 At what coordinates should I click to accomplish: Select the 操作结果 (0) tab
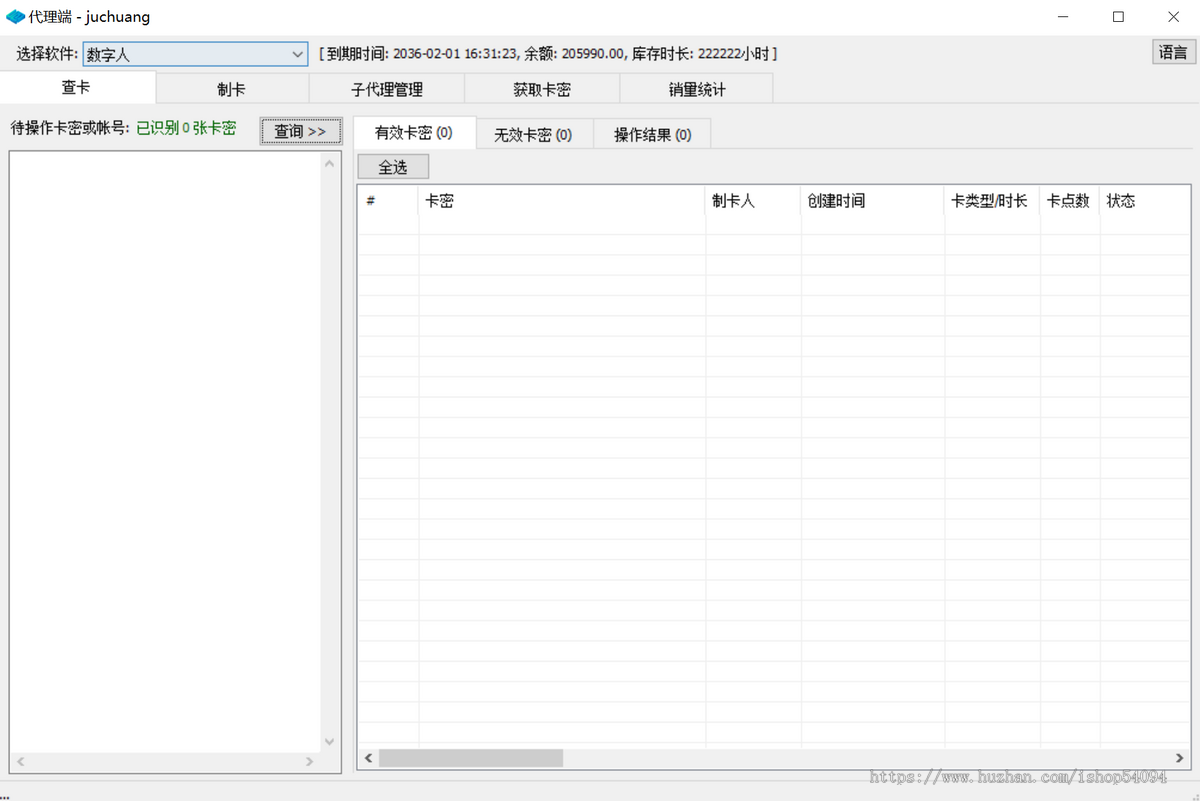click(x=652, y=134)
